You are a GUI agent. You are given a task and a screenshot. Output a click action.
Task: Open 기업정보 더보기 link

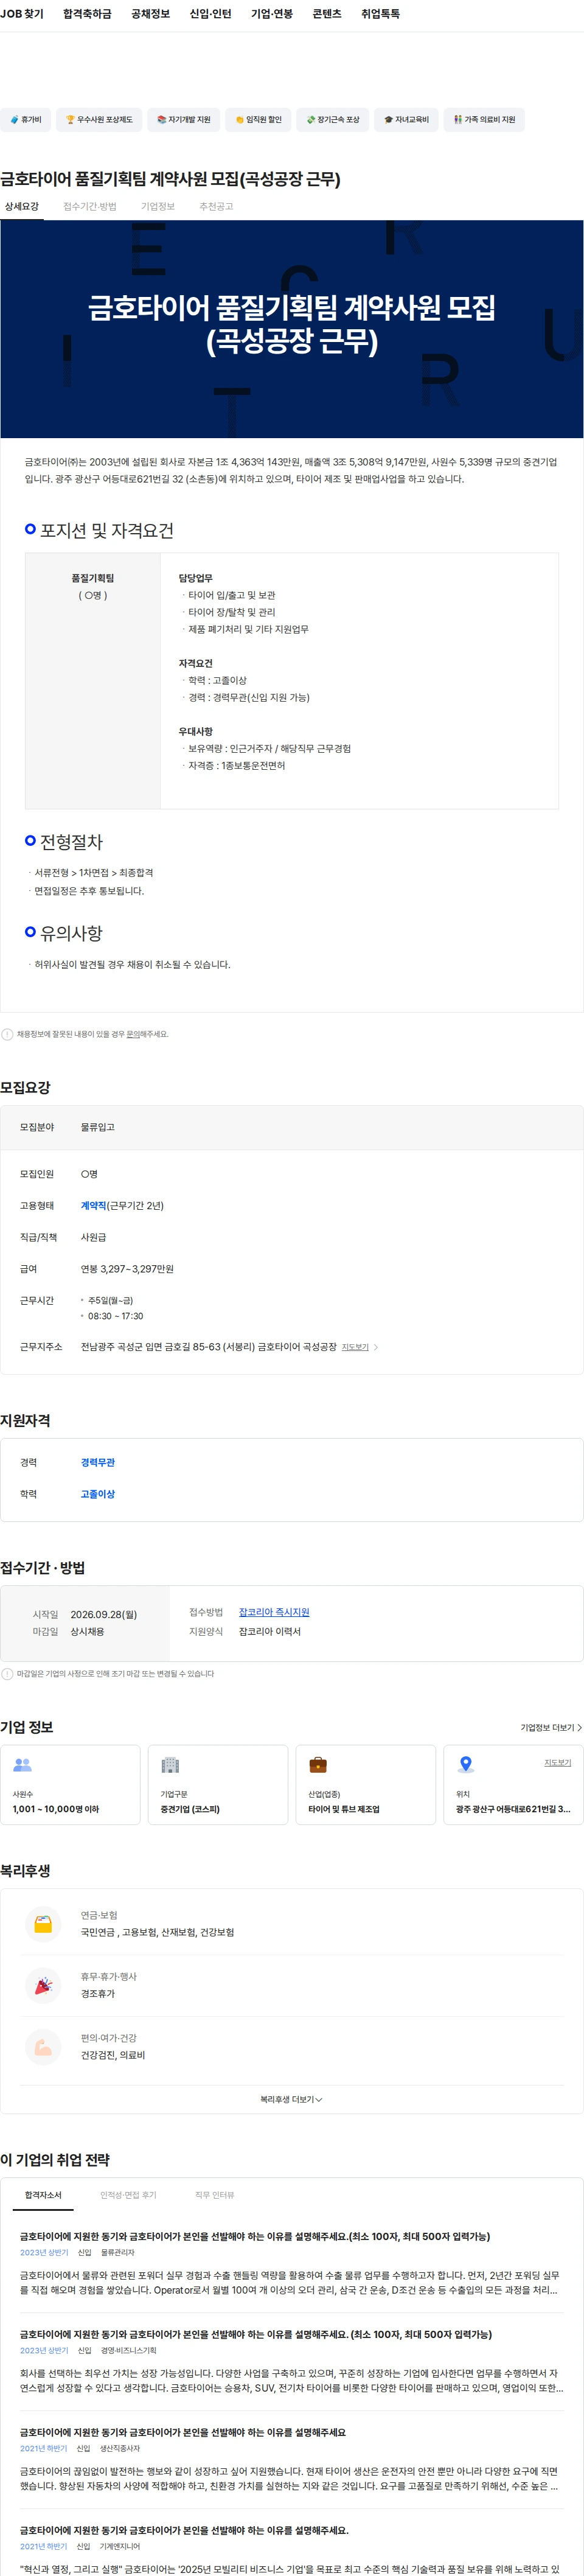551,1727
